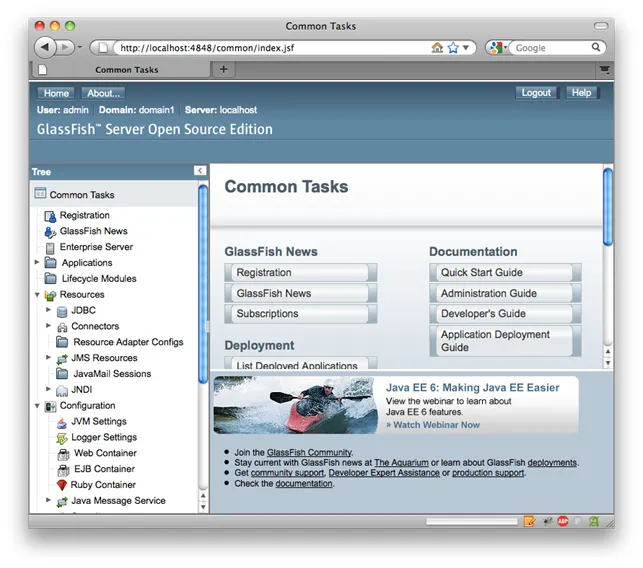Open the Help button
The image size is (643, 568).
(581, 93)
